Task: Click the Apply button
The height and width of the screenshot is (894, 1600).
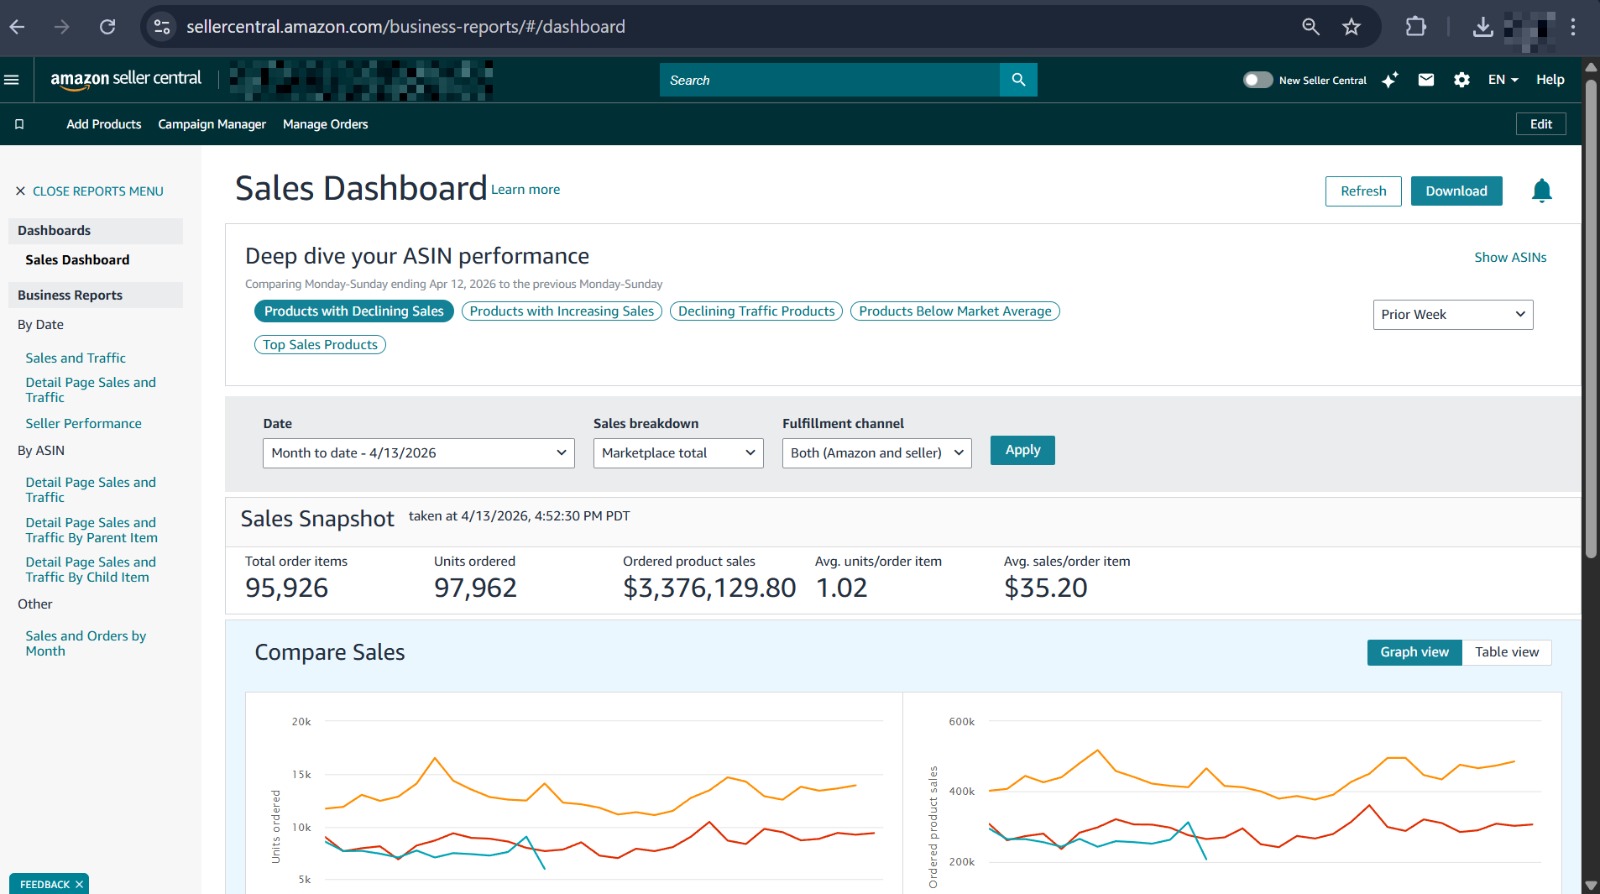Action: pos(1022,450)
